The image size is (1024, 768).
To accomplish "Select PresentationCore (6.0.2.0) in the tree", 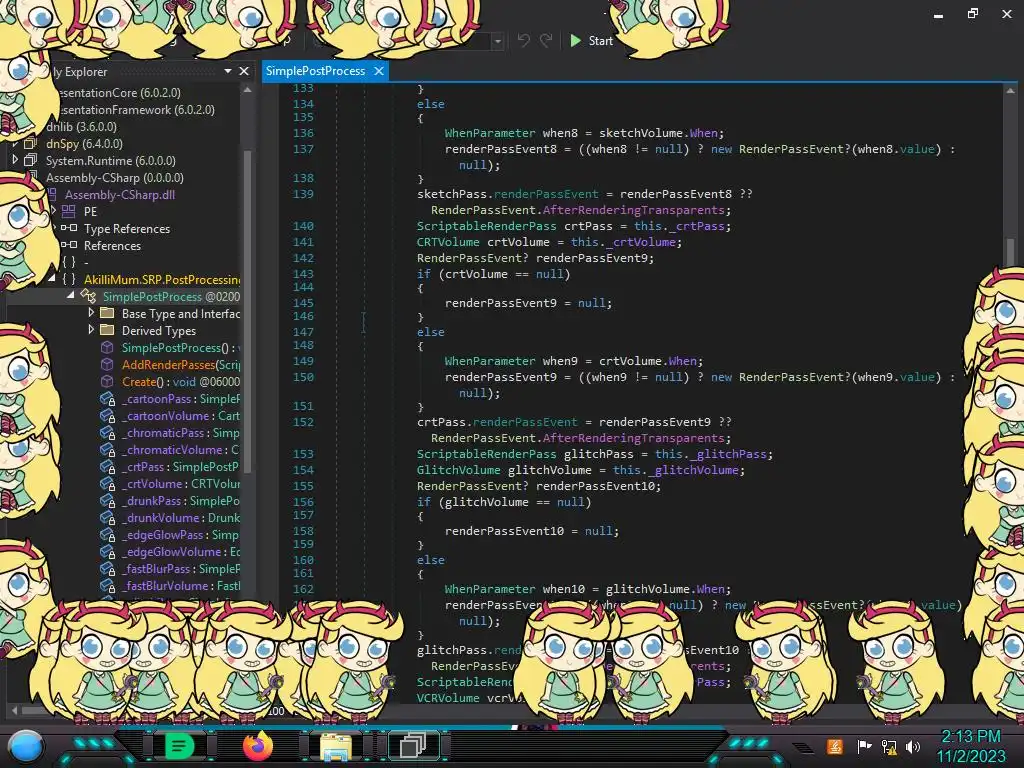I will [x=119, y=92].
